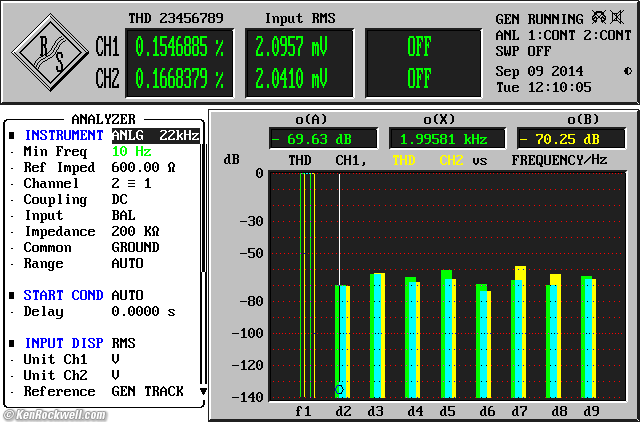The image size is (640, 422).
Task: Select the INSTRUMENT field ANLG 22kHz
Action: pyautogui.click(x=156, y=135)
